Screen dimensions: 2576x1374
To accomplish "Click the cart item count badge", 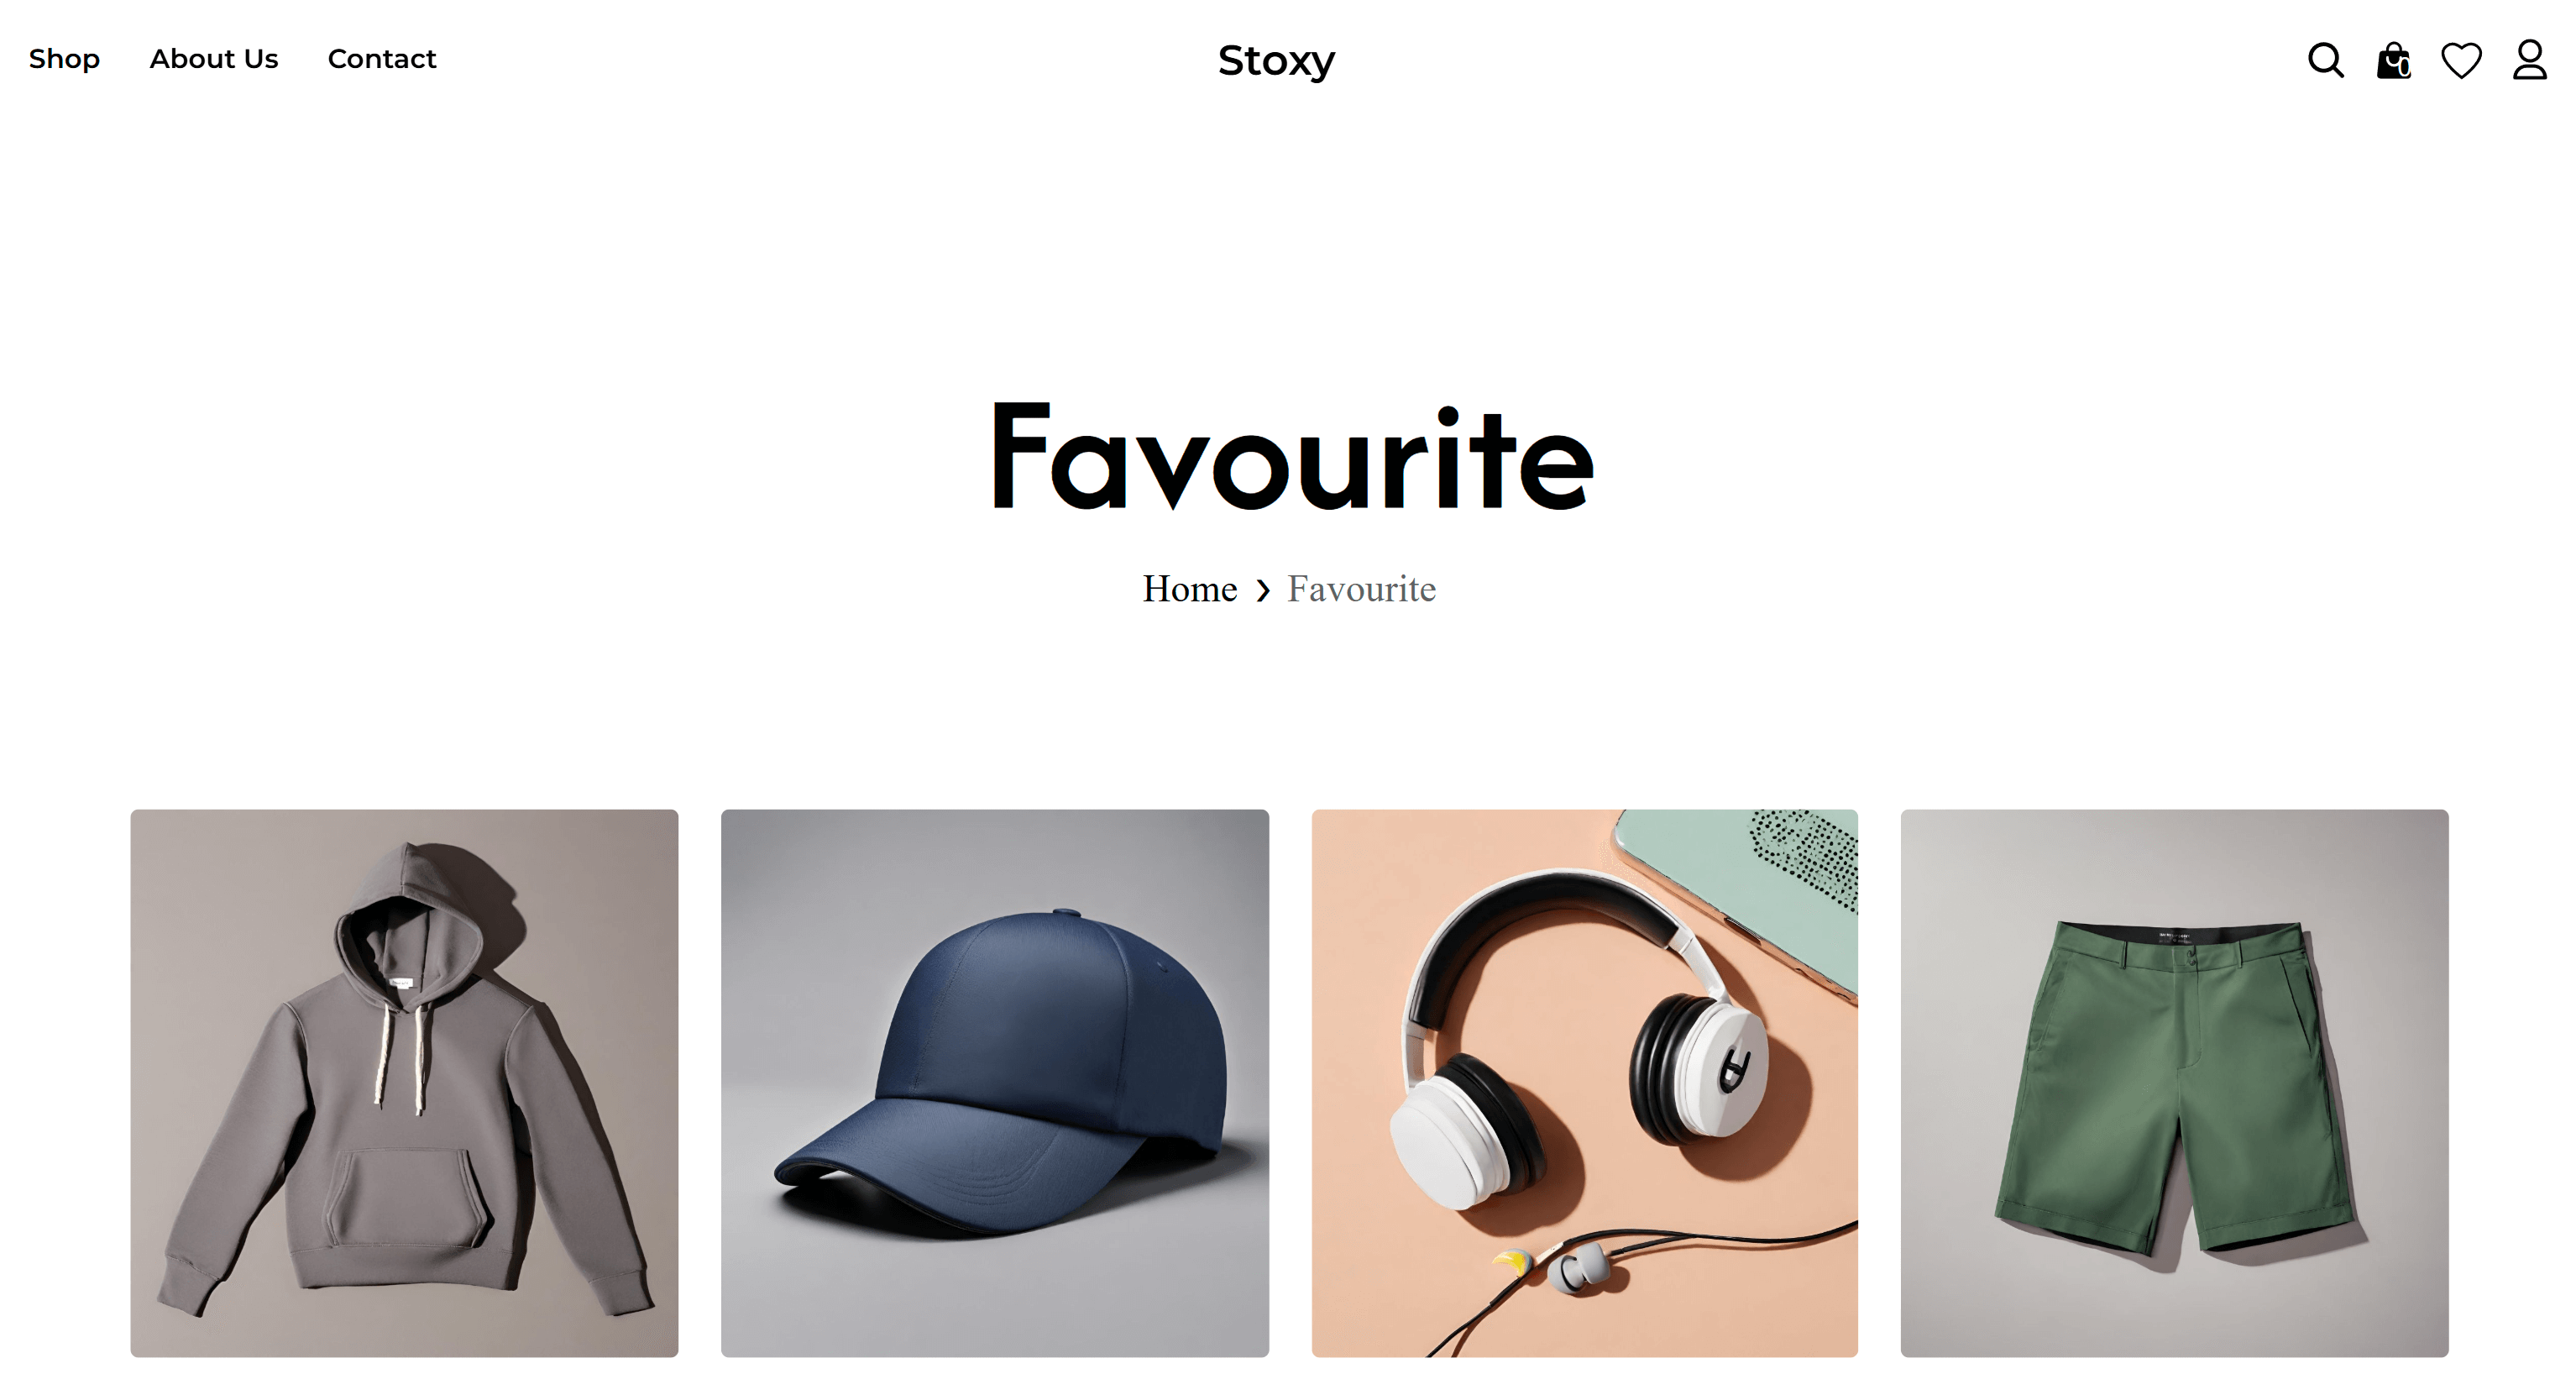I will 2403,67.
